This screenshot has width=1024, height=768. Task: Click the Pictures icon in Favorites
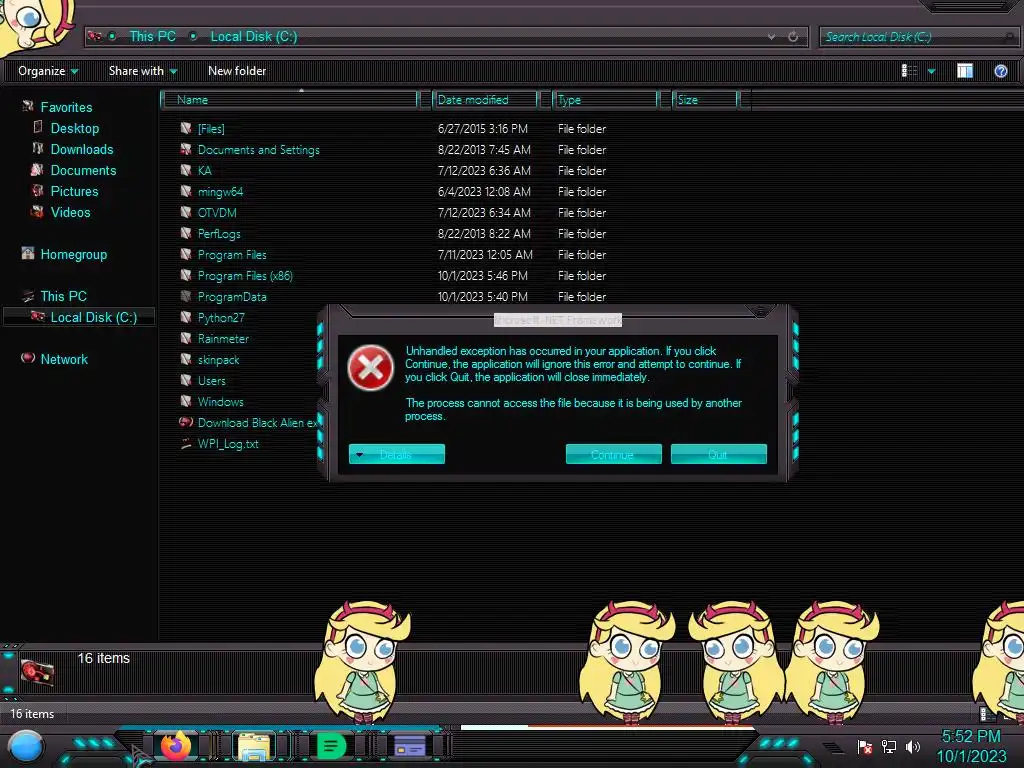coord(38,191)
